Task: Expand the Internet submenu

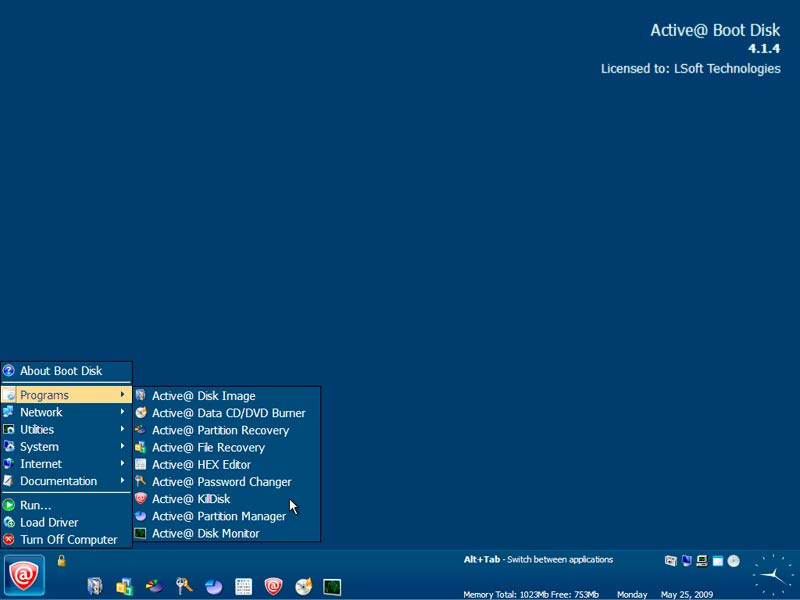Action: 66,464
